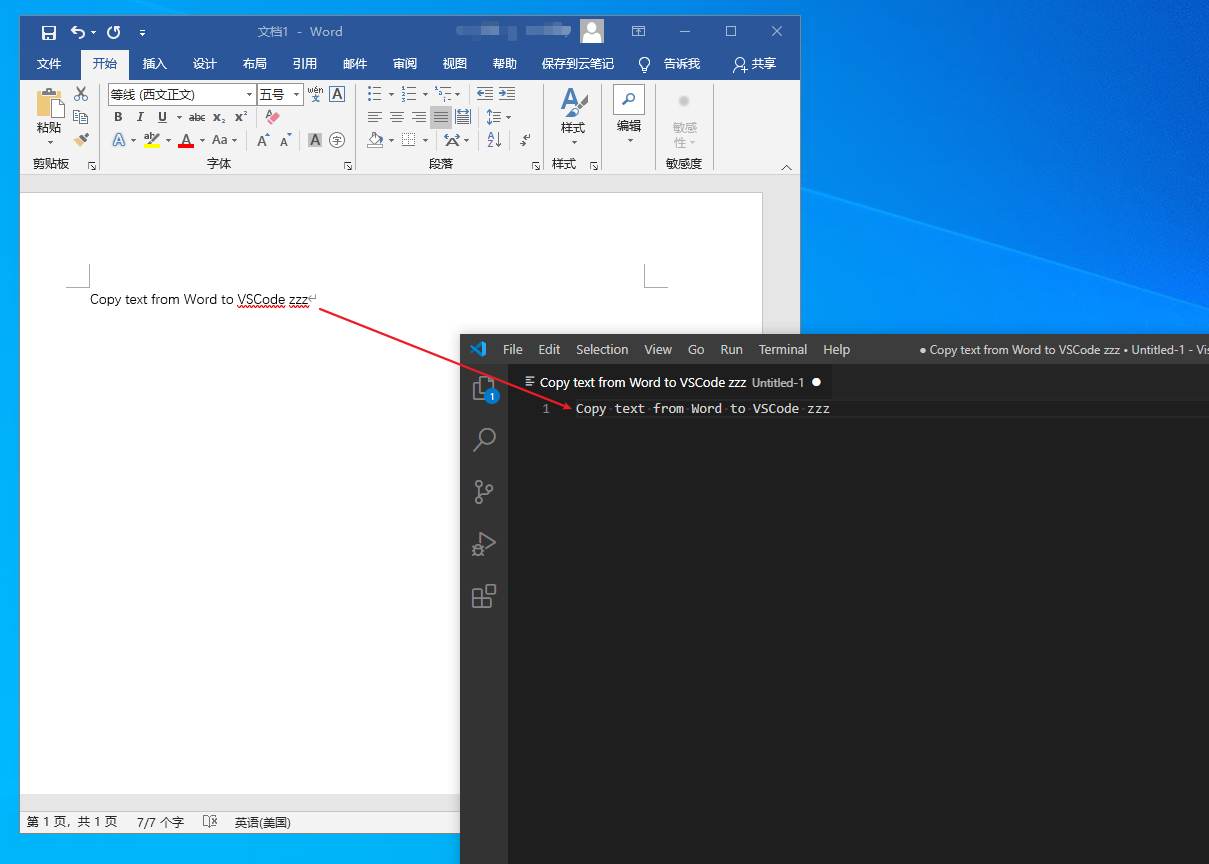
Task: Open the VSCode File menu
Action: pyautogui.click(x=513, y=349)
